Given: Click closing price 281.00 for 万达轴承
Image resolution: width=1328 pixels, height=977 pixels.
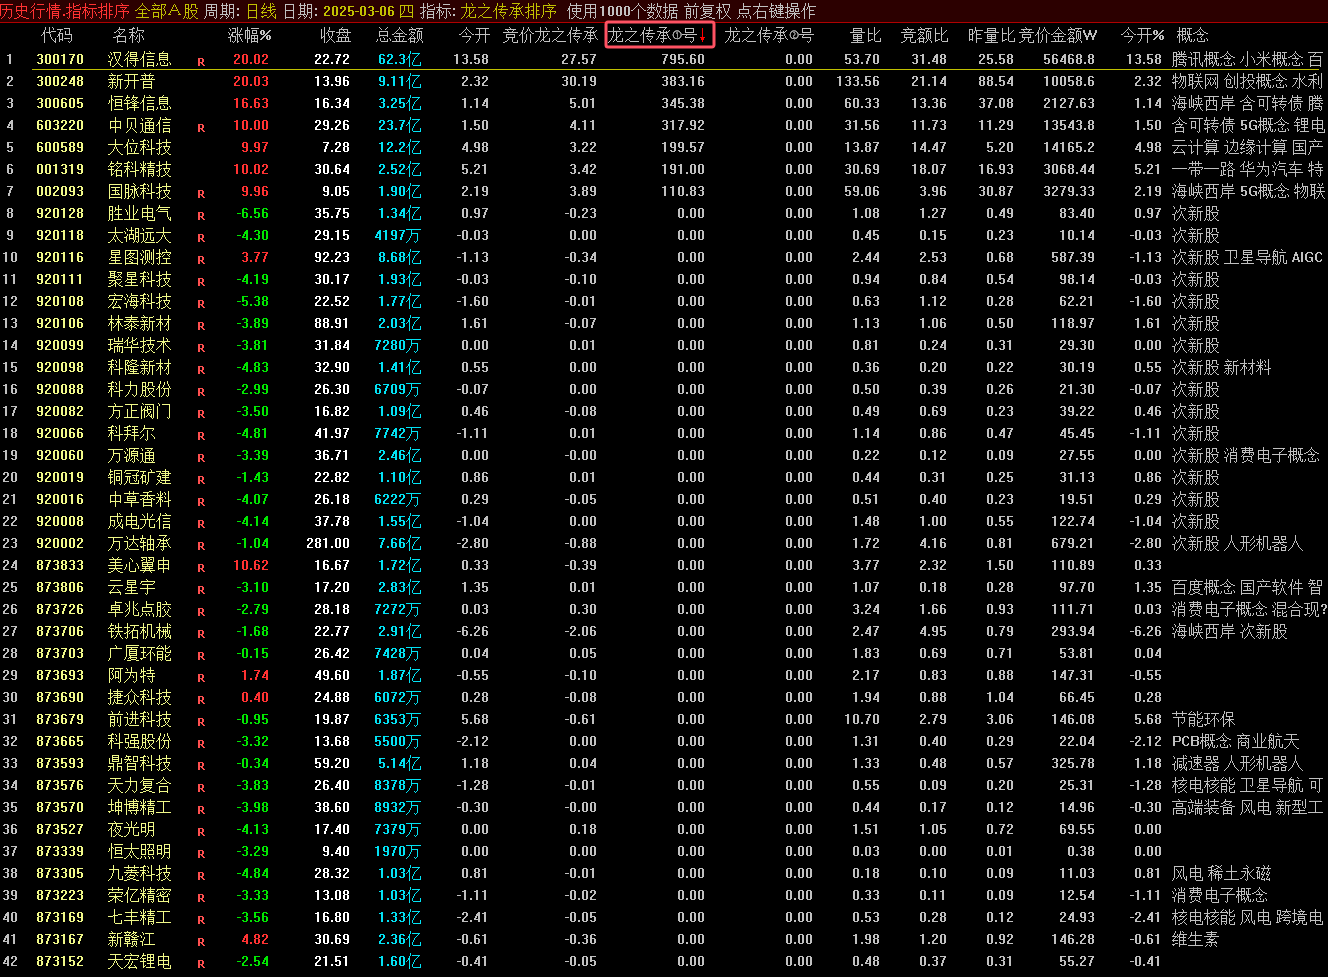Looking at the screenshot, I should (x=328, y=543).
